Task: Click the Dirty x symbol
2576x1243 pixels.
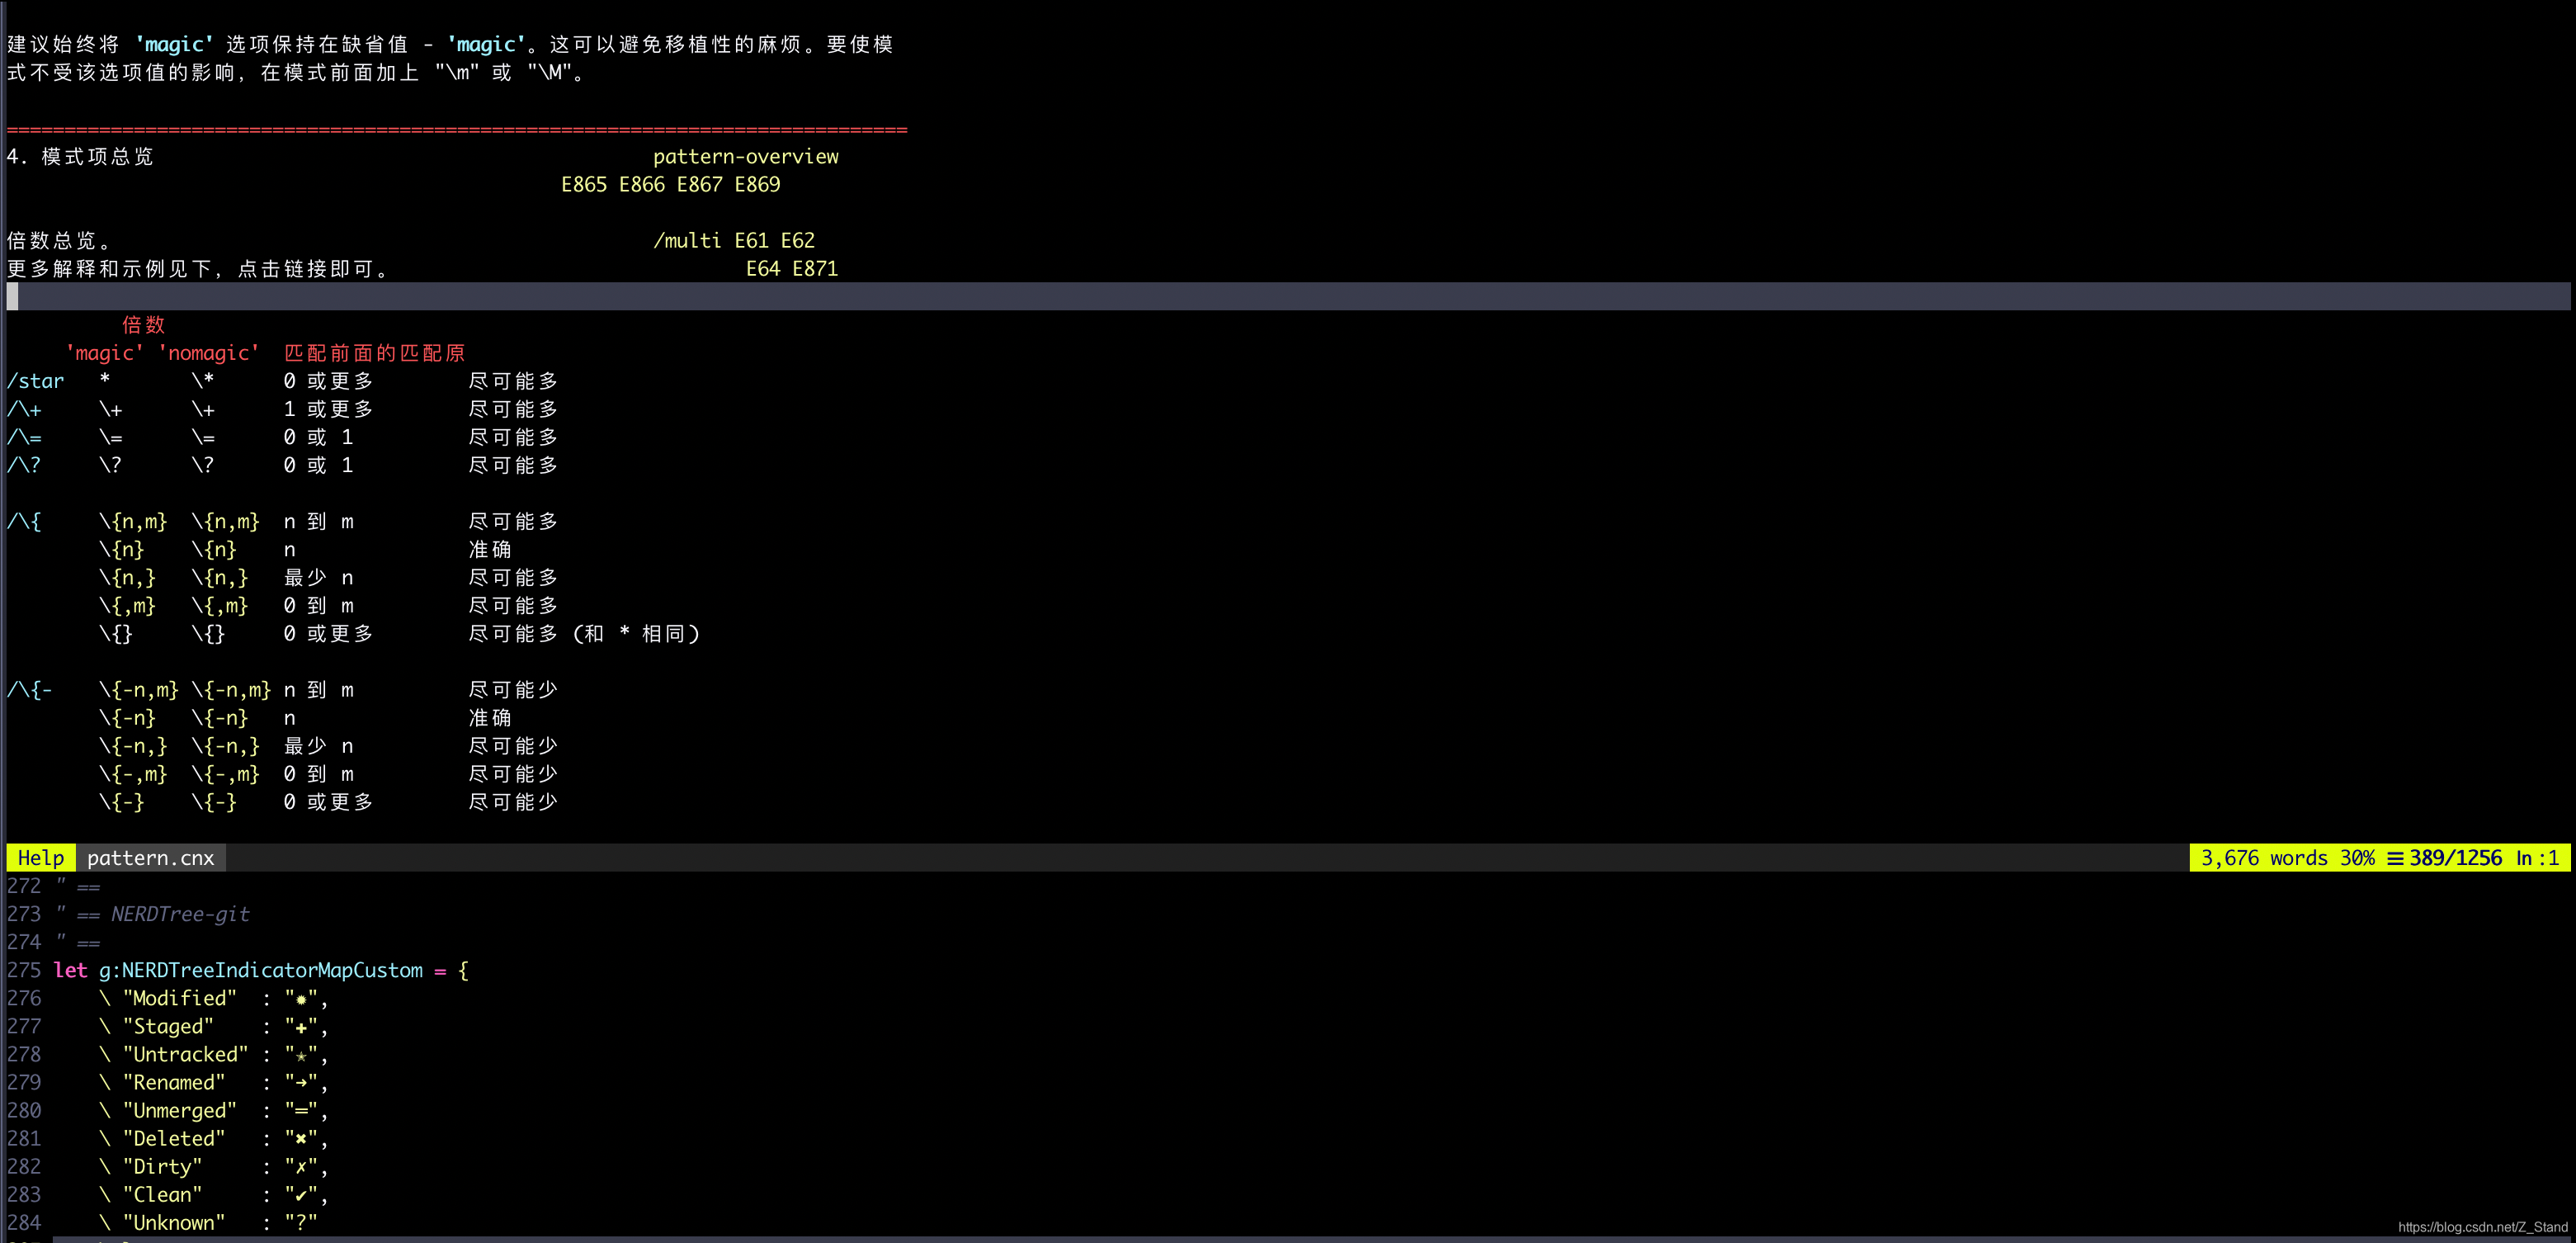Action: click(300, 1167)
